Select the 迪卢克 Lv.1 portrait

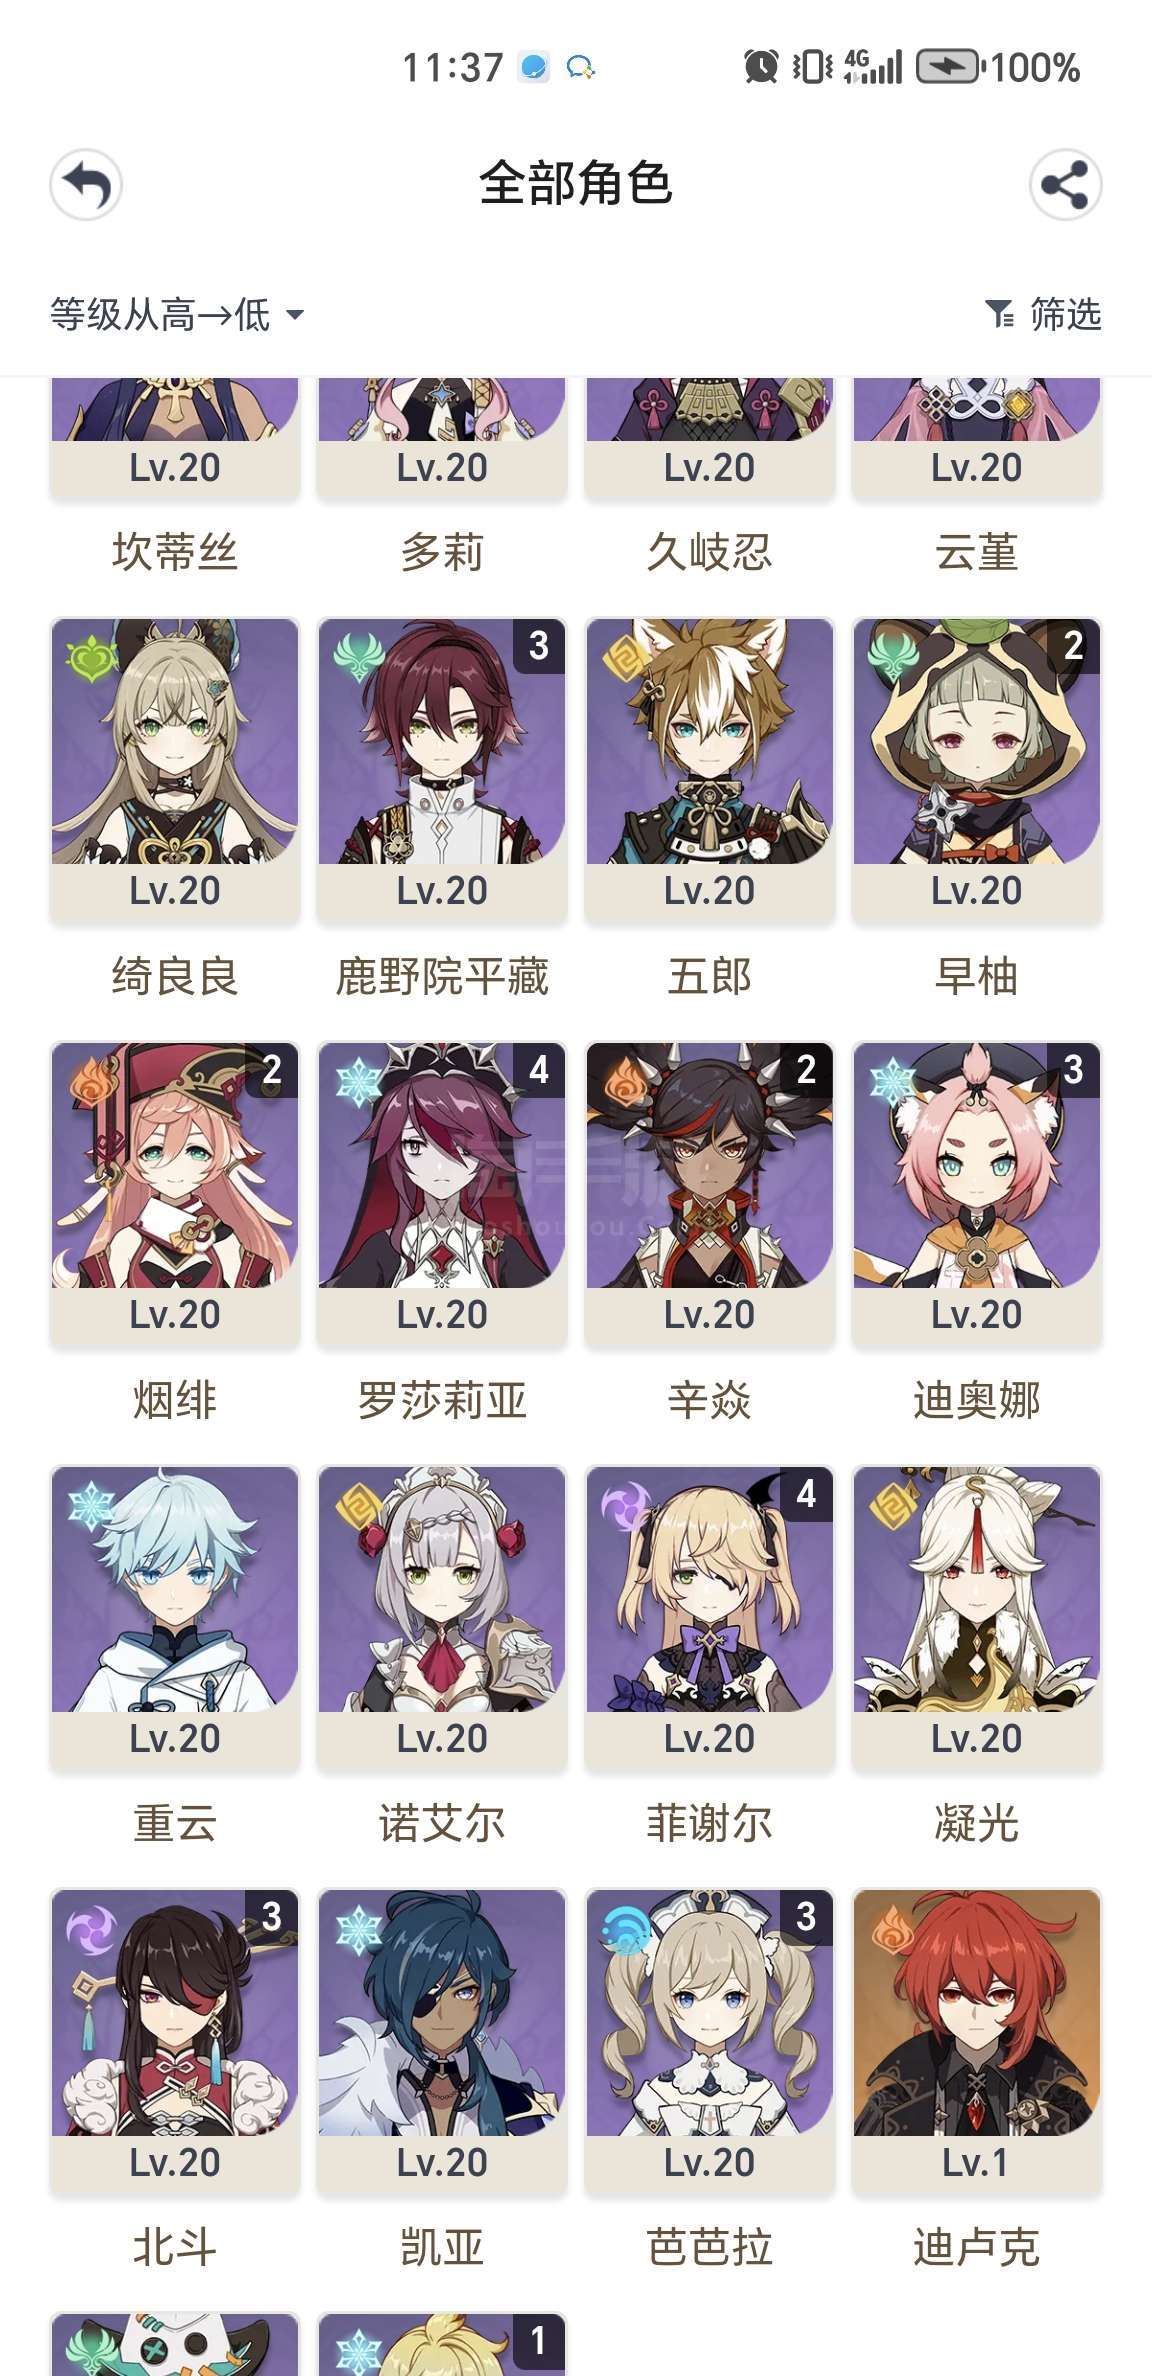coord(977,2013)
